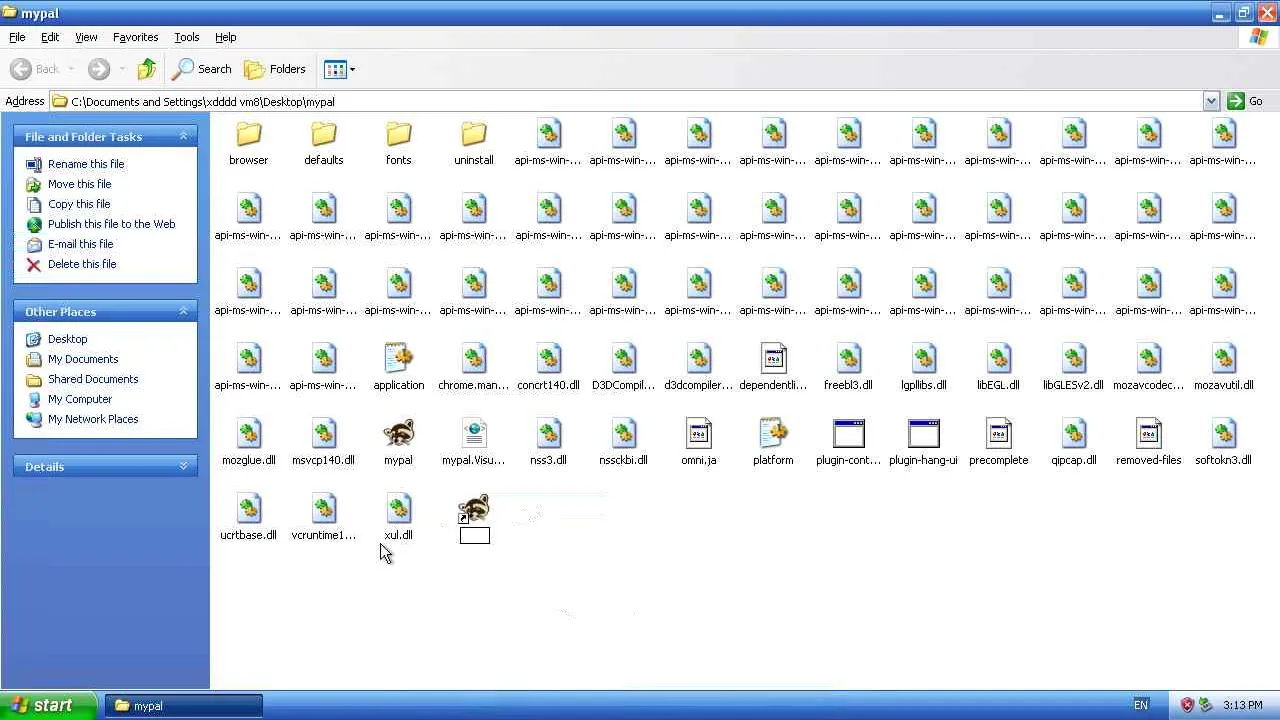Select the mozavutil.dll file
1280x720 pixels.
[x=1223, y=368]
